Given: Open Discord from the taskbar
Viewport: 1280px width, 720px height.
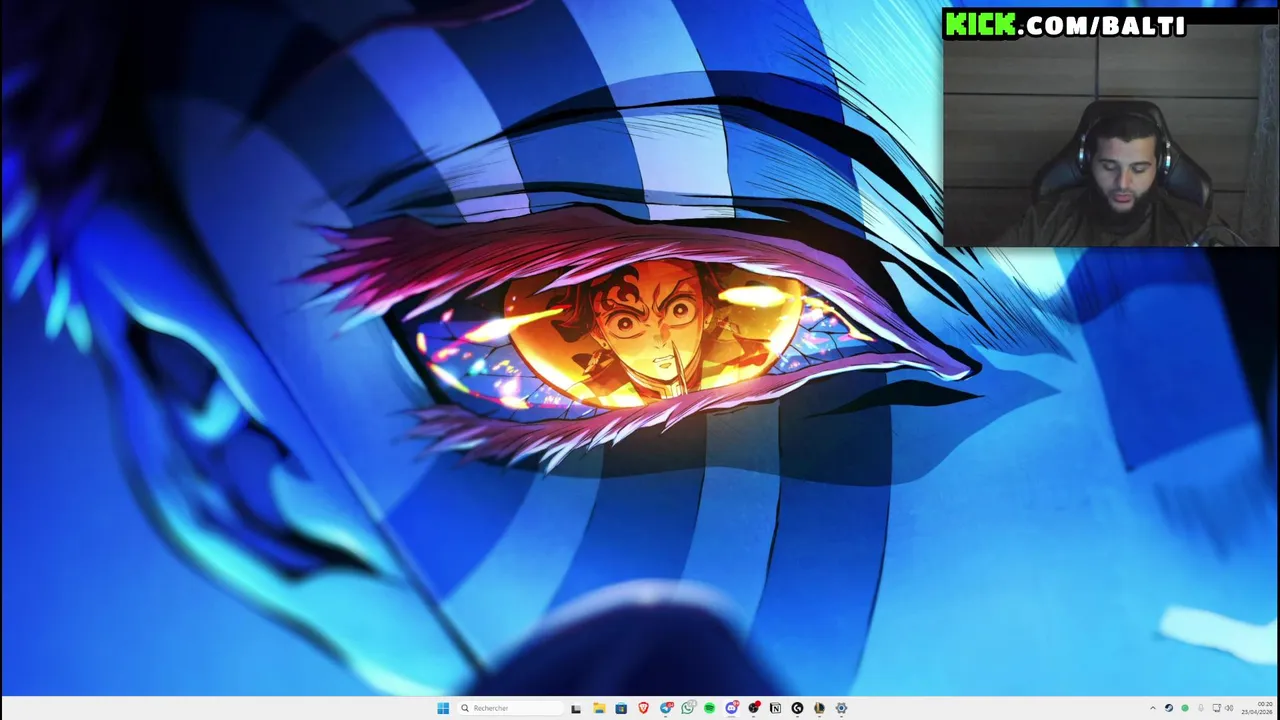Looking at the screenshot, I should [x=732, y=708].
